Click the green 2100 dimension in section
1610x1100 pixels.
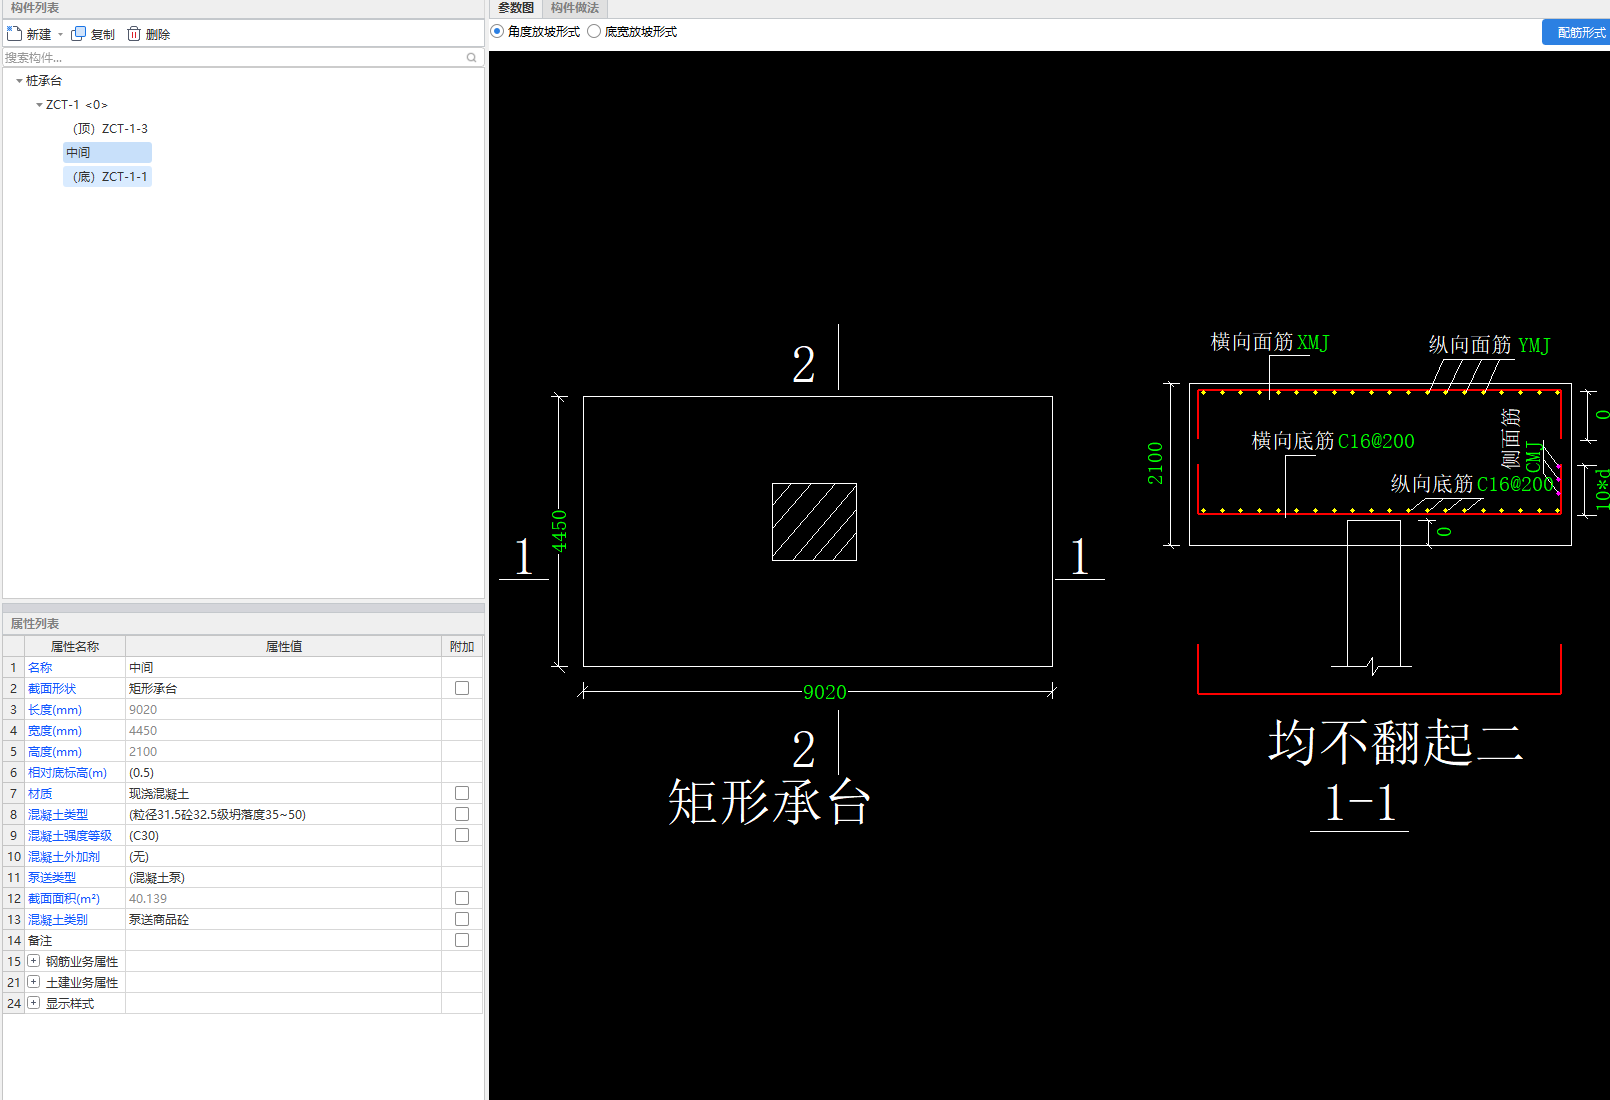coord(1155,463)
